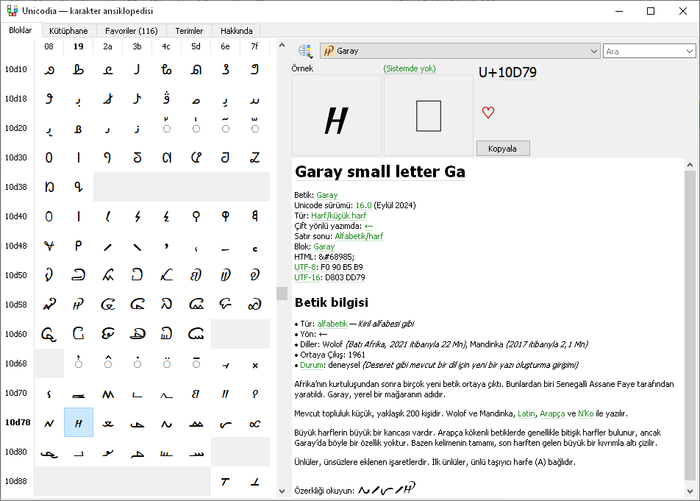Add character to favorites with heart icon
Screen dimensions: 700x501
pyautogui.click(x=488, y=112)
